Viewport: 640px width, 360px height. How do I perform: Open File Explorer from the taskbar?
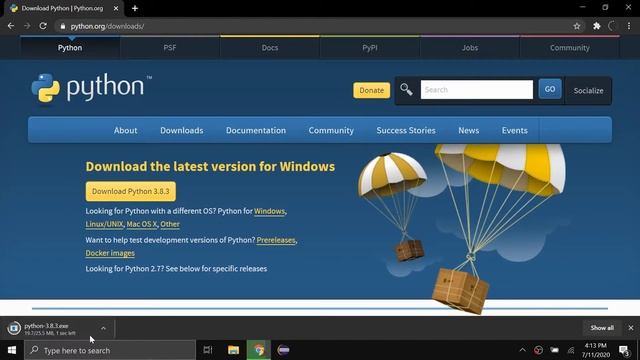pyautogui.click(x=233, y=350)
